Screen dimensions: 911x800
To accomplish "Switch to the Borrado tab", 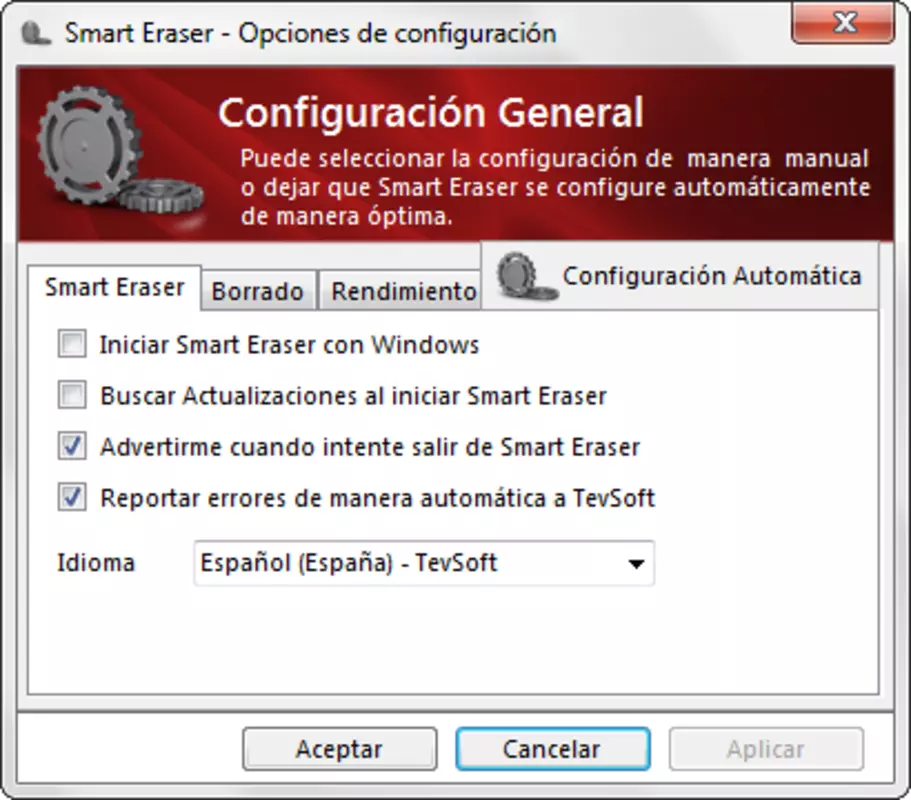I will 258,290.
